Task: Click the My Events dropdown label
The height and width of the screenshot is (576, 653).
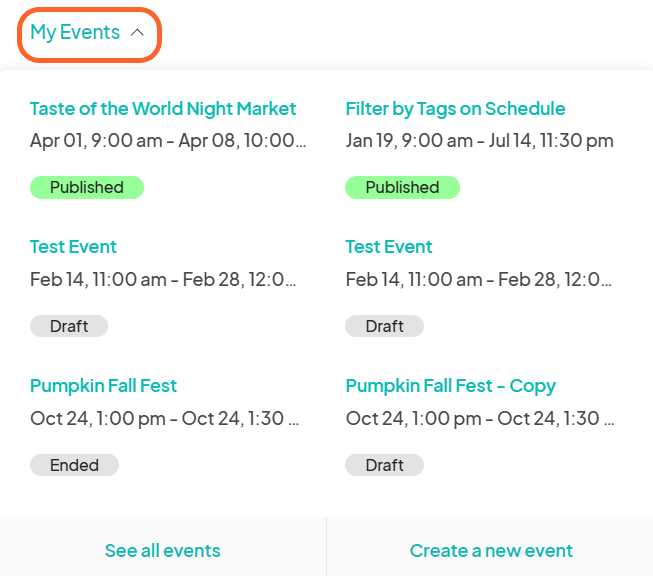Action: [x=75, y=33]
